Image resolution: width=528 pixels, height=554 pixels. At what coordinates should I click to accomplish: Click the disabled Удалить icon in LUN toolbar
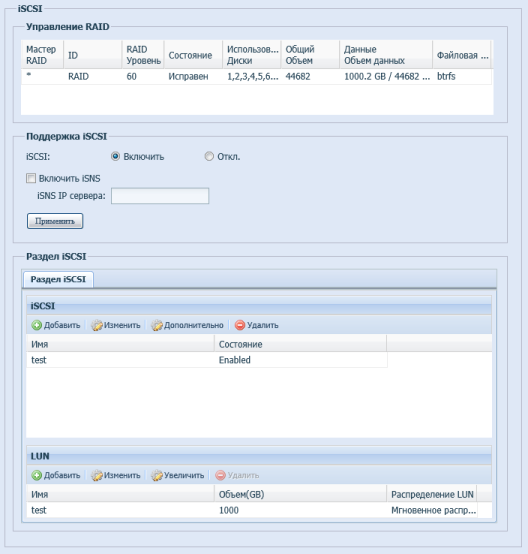[220, 476]
